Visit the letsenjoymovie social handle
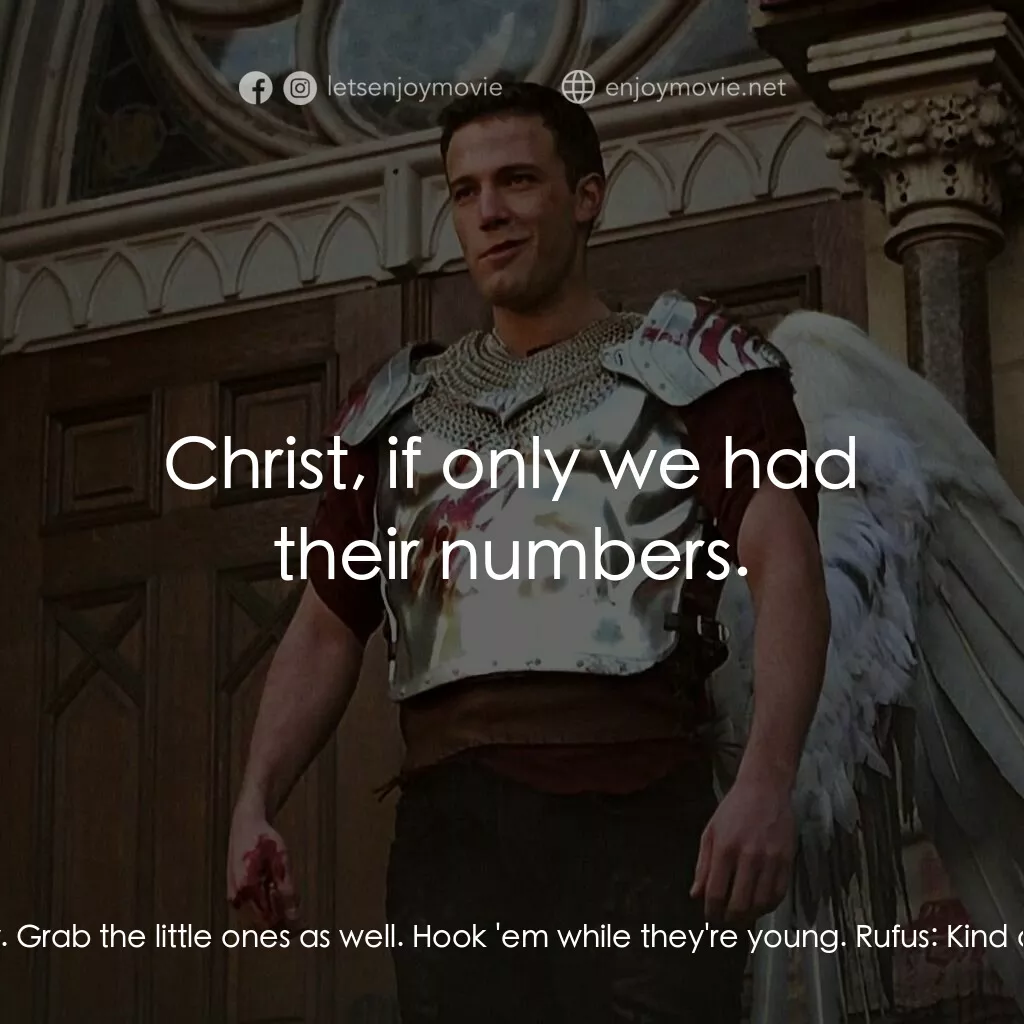The height and width of the screenshot is (1024, 1024). pos(415,88)
